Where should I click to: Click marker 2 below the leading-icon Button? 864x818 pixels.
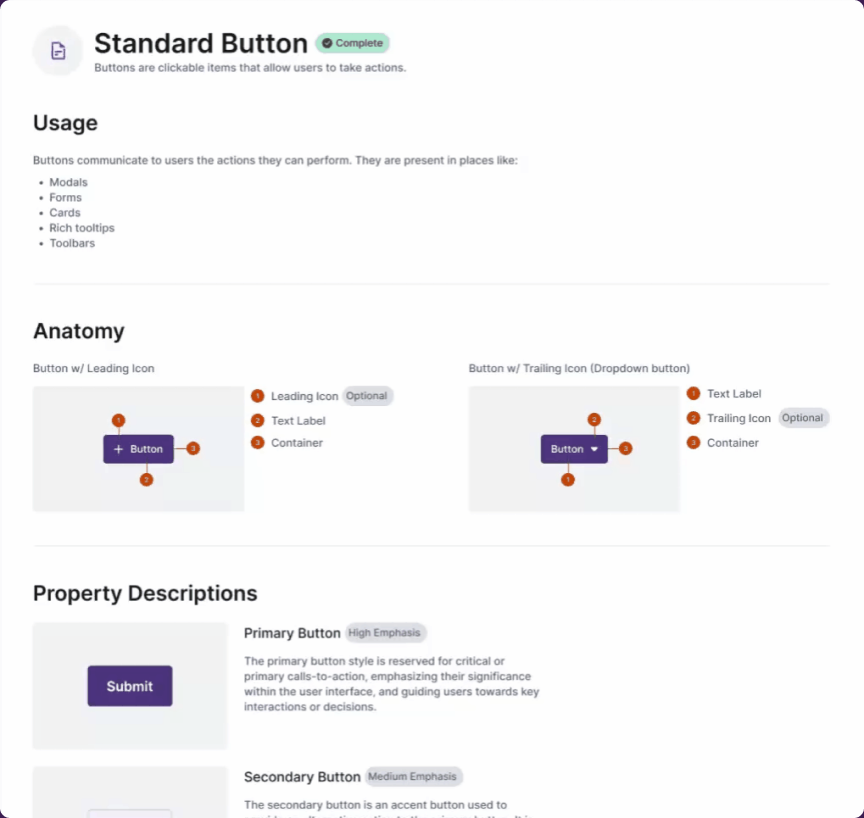[x=146, y=480]
